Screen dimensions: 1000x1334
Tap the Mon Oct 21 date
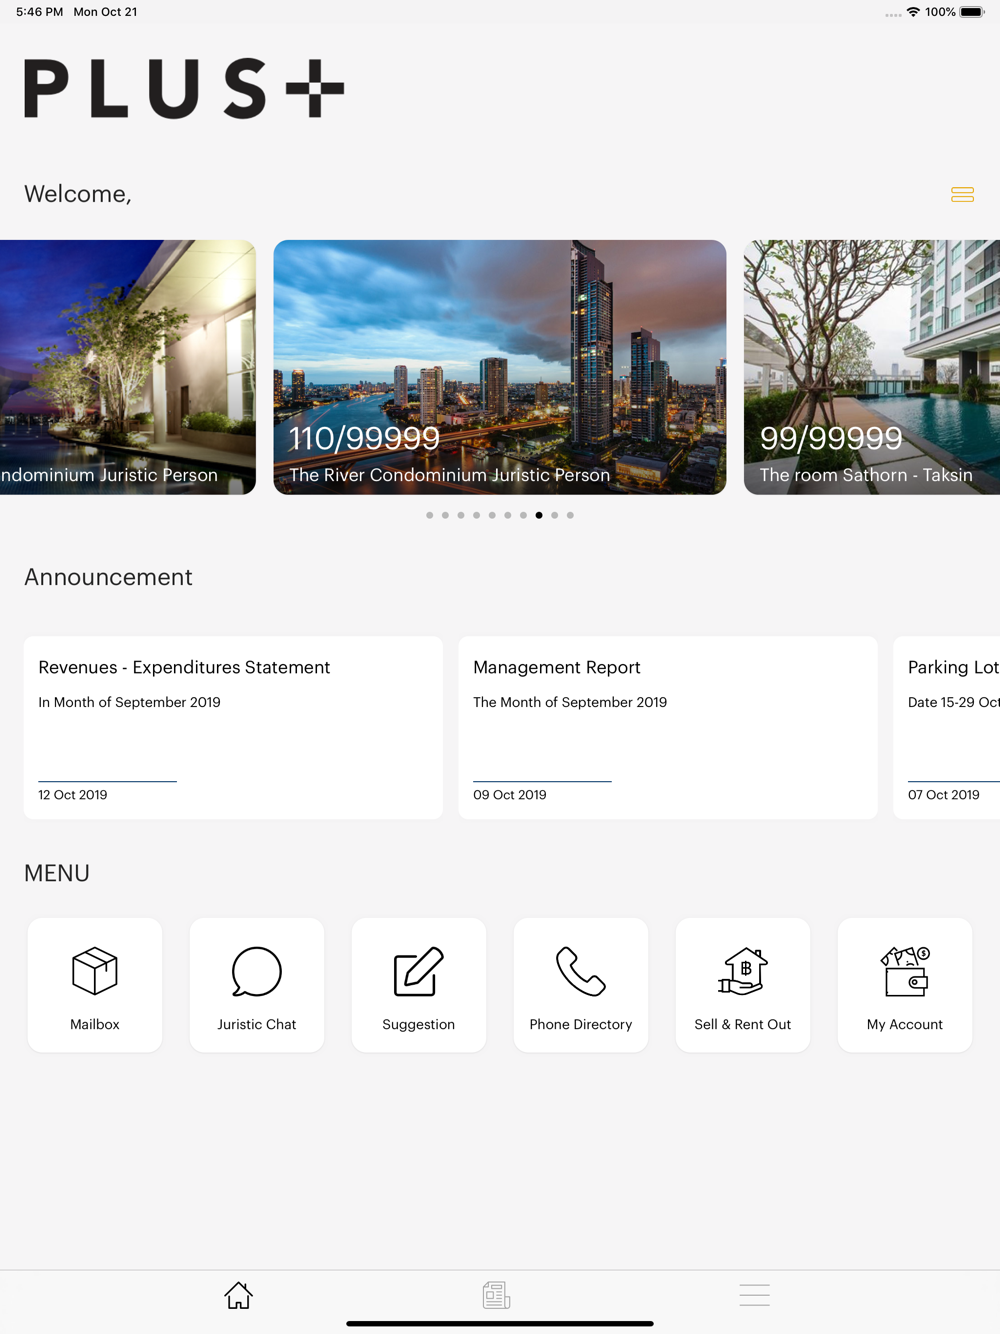pyautogui.click(x=105, y=12)
